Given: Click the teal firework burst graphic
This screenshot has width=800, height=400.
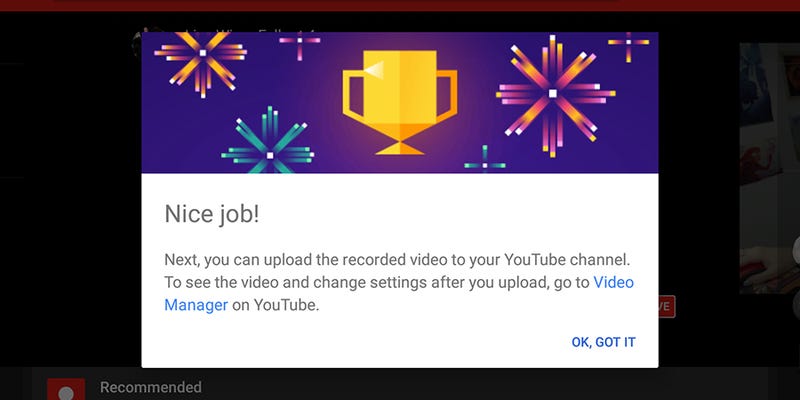Looking at the screenshot, I should 268,142.
